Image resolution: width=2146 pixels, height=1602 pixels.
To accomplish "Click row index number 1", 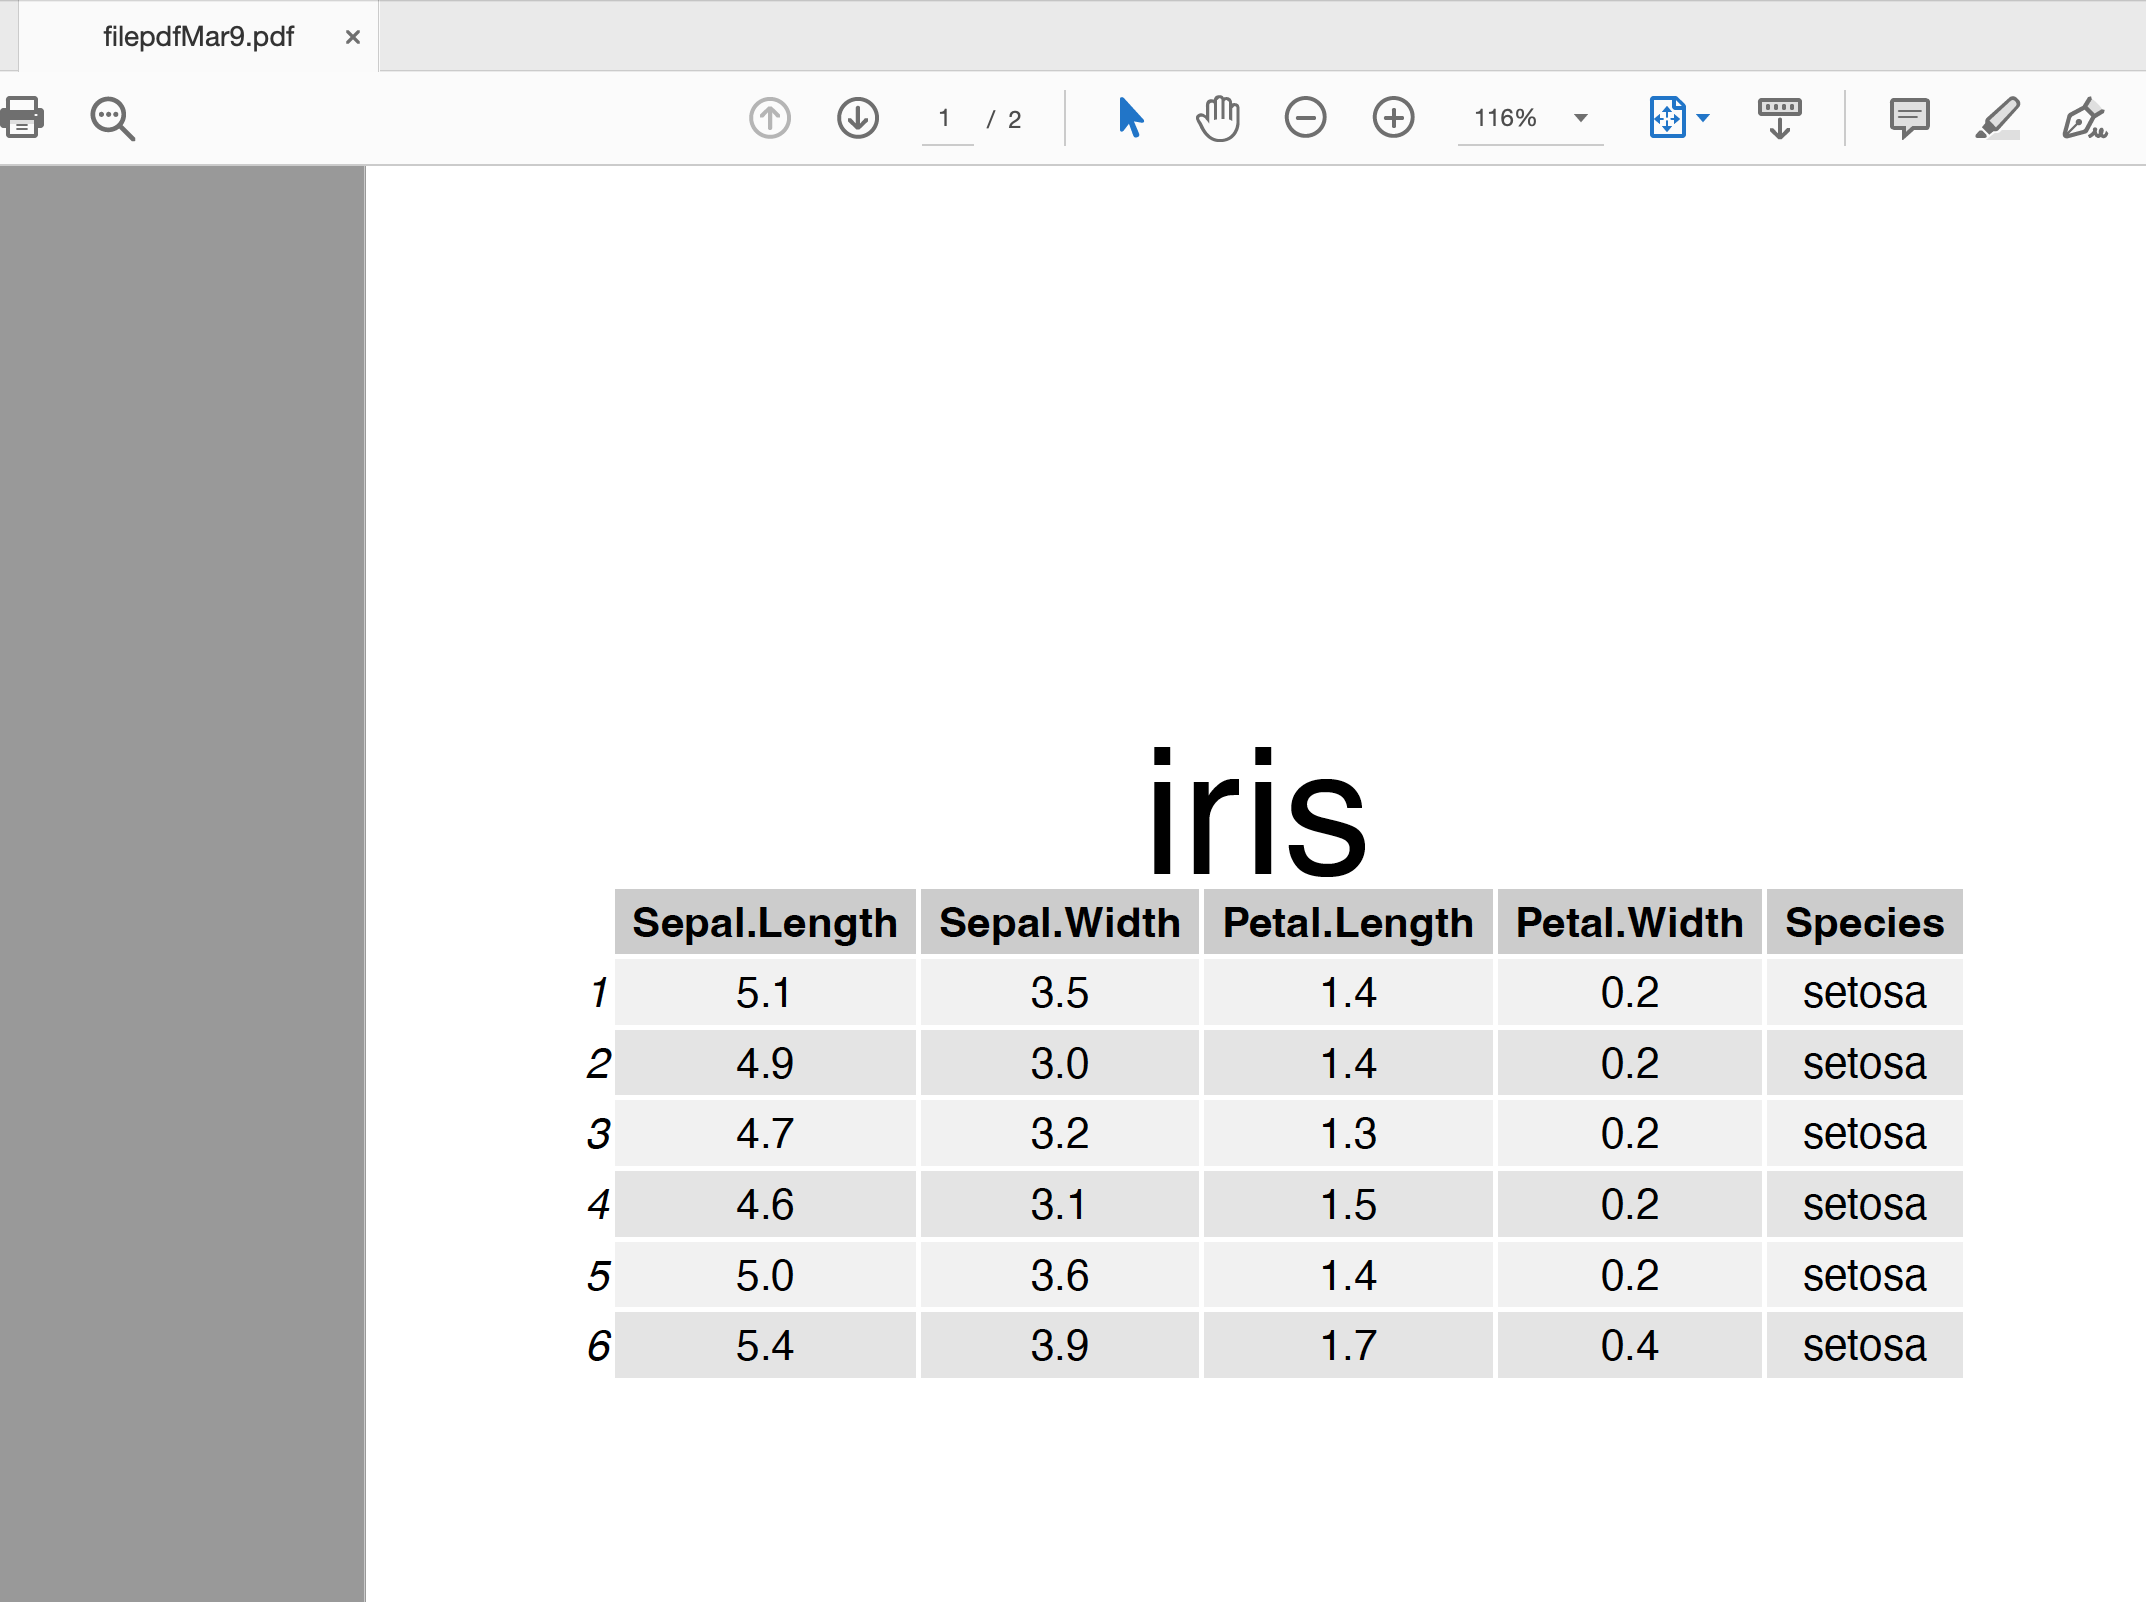I will 599,993.
